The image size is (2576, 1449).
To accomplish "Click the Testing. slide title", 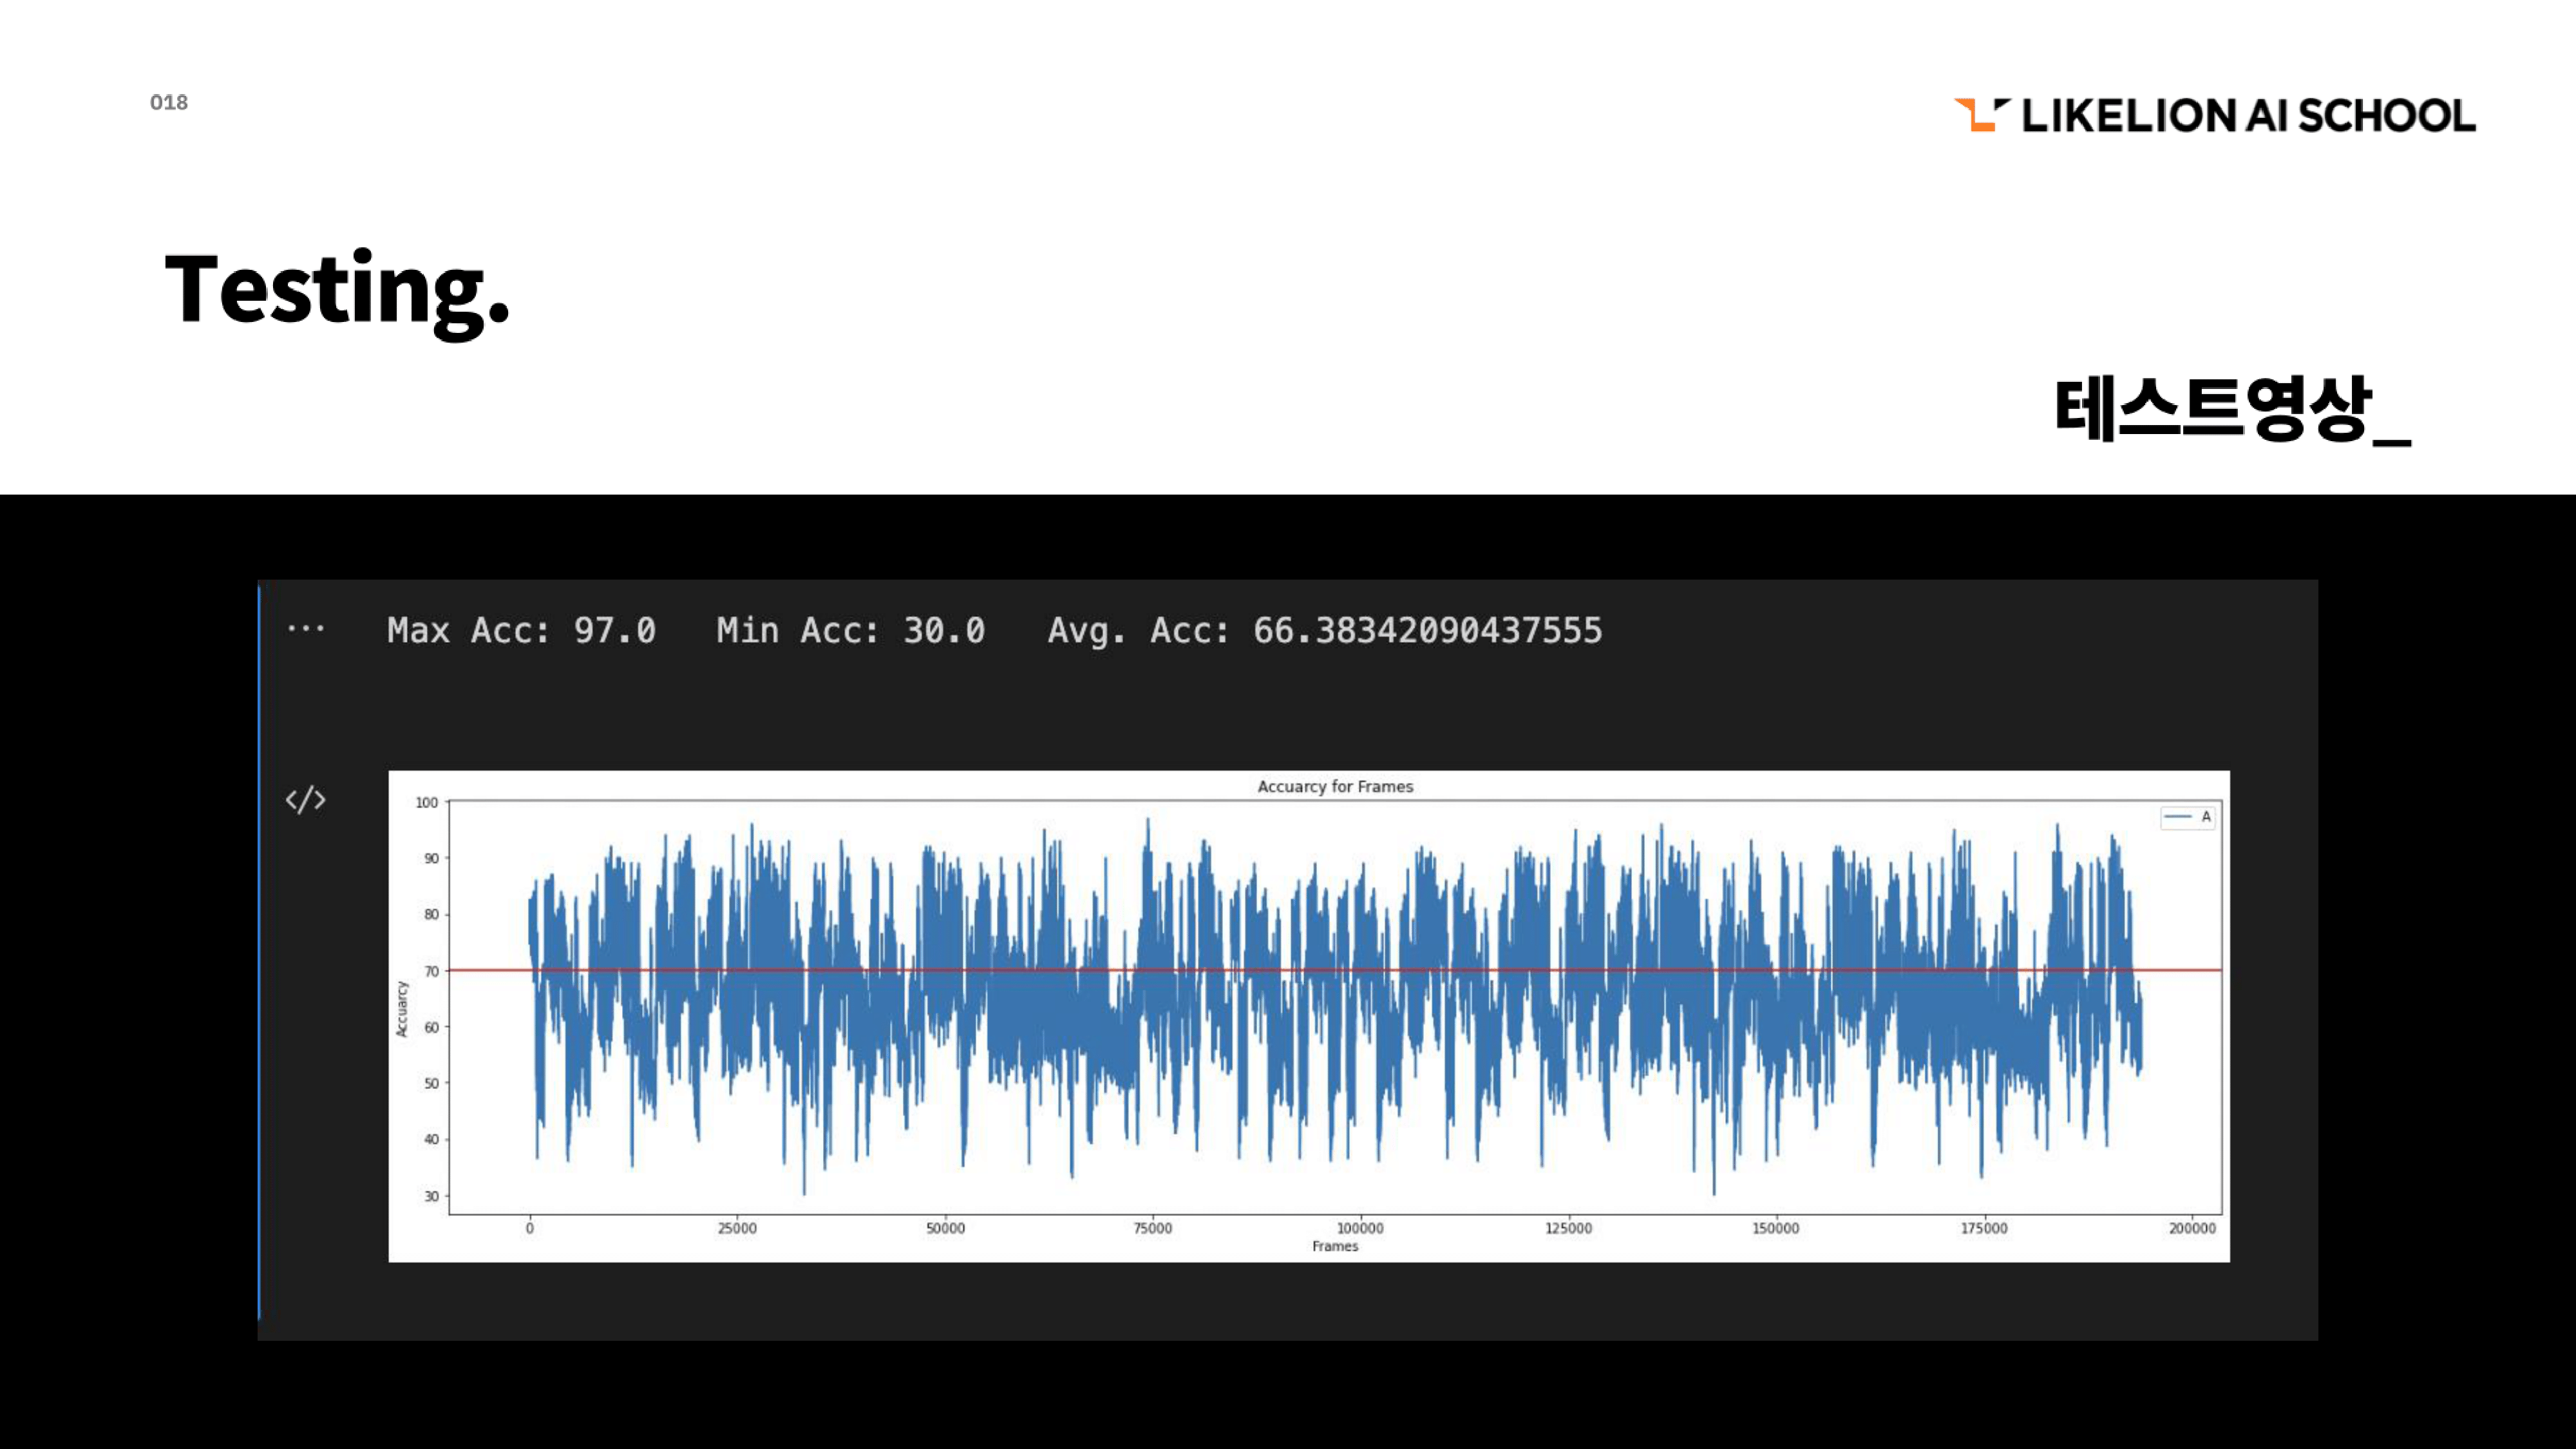I will (x=337, y=290).
